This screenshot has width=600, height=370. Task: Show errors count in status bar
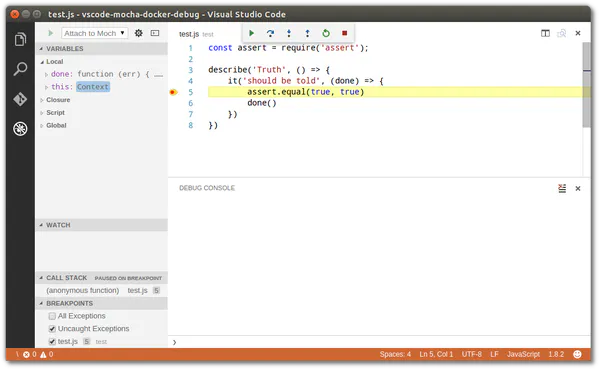click(x=29, y=354)
